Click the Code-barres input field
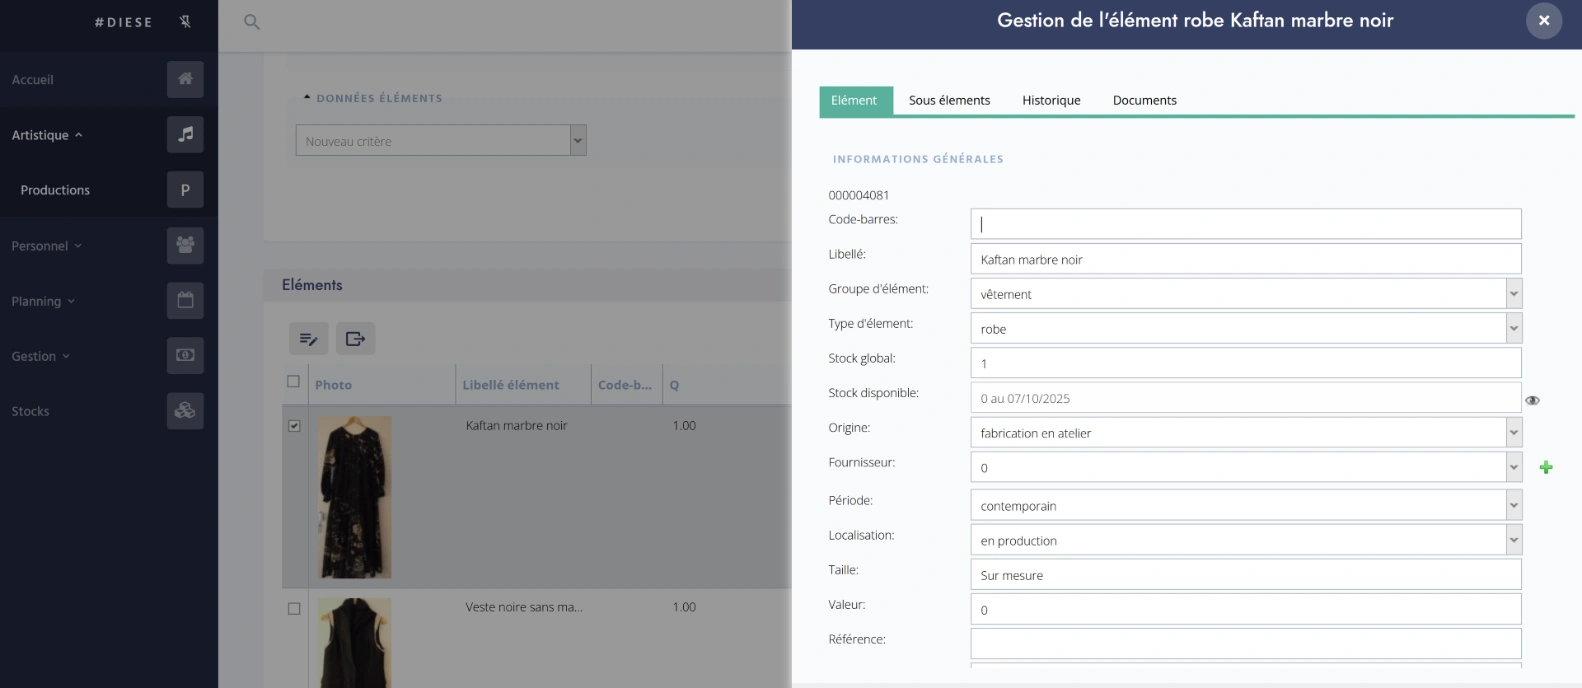Image resolution: width=1582 pixels, height=688 pixels. (x=1245, y=224)
